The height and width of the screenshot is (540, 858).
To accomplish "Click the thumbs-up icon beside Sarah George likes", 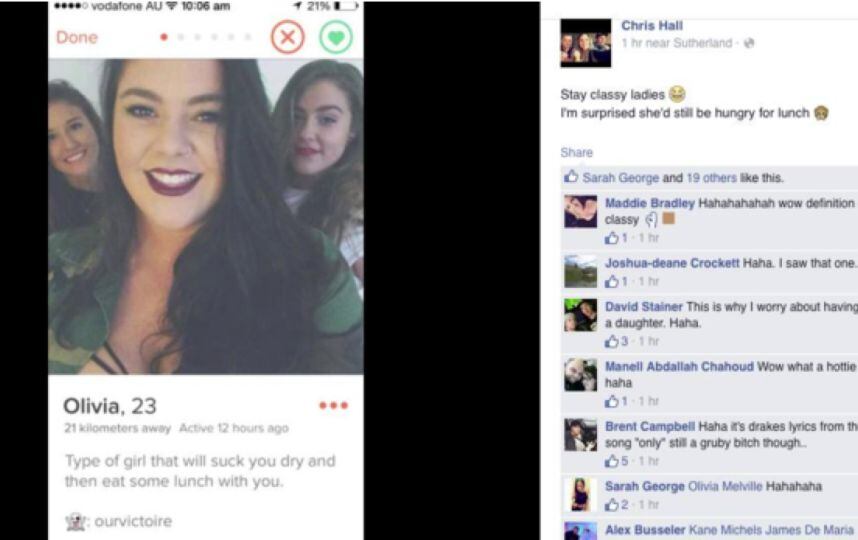I will [x=571, y=176].
